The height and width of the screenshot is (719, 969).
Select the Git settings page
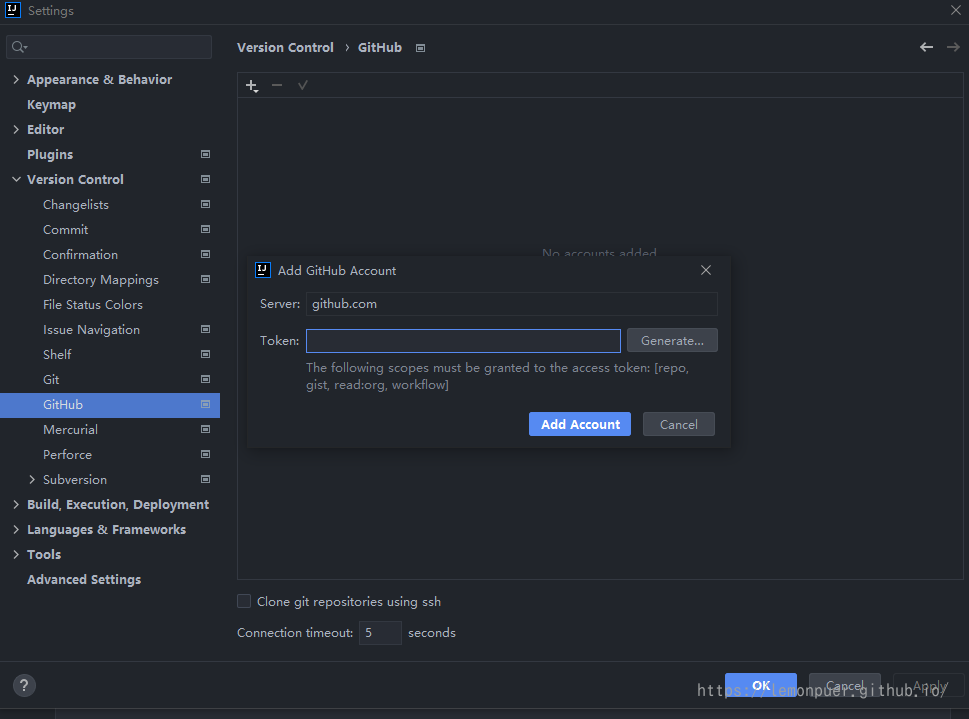51,380
